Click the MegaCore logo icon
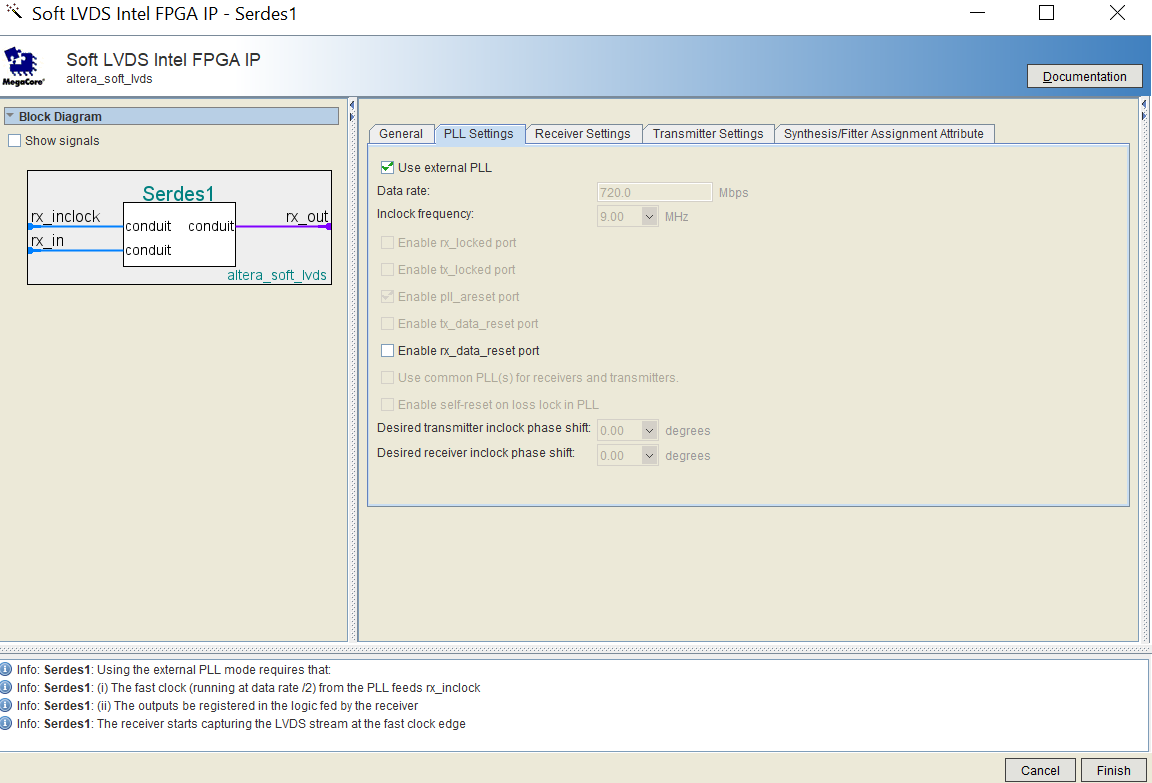 [x=23, y=67]
